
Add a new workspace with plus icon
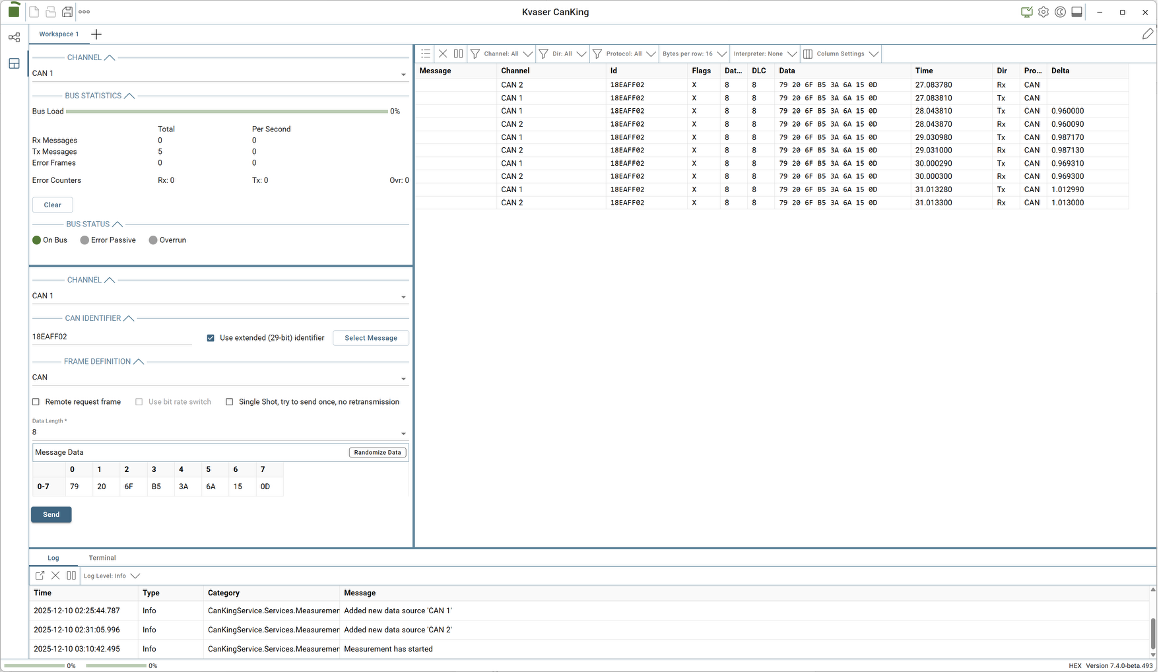pos(96,34)
